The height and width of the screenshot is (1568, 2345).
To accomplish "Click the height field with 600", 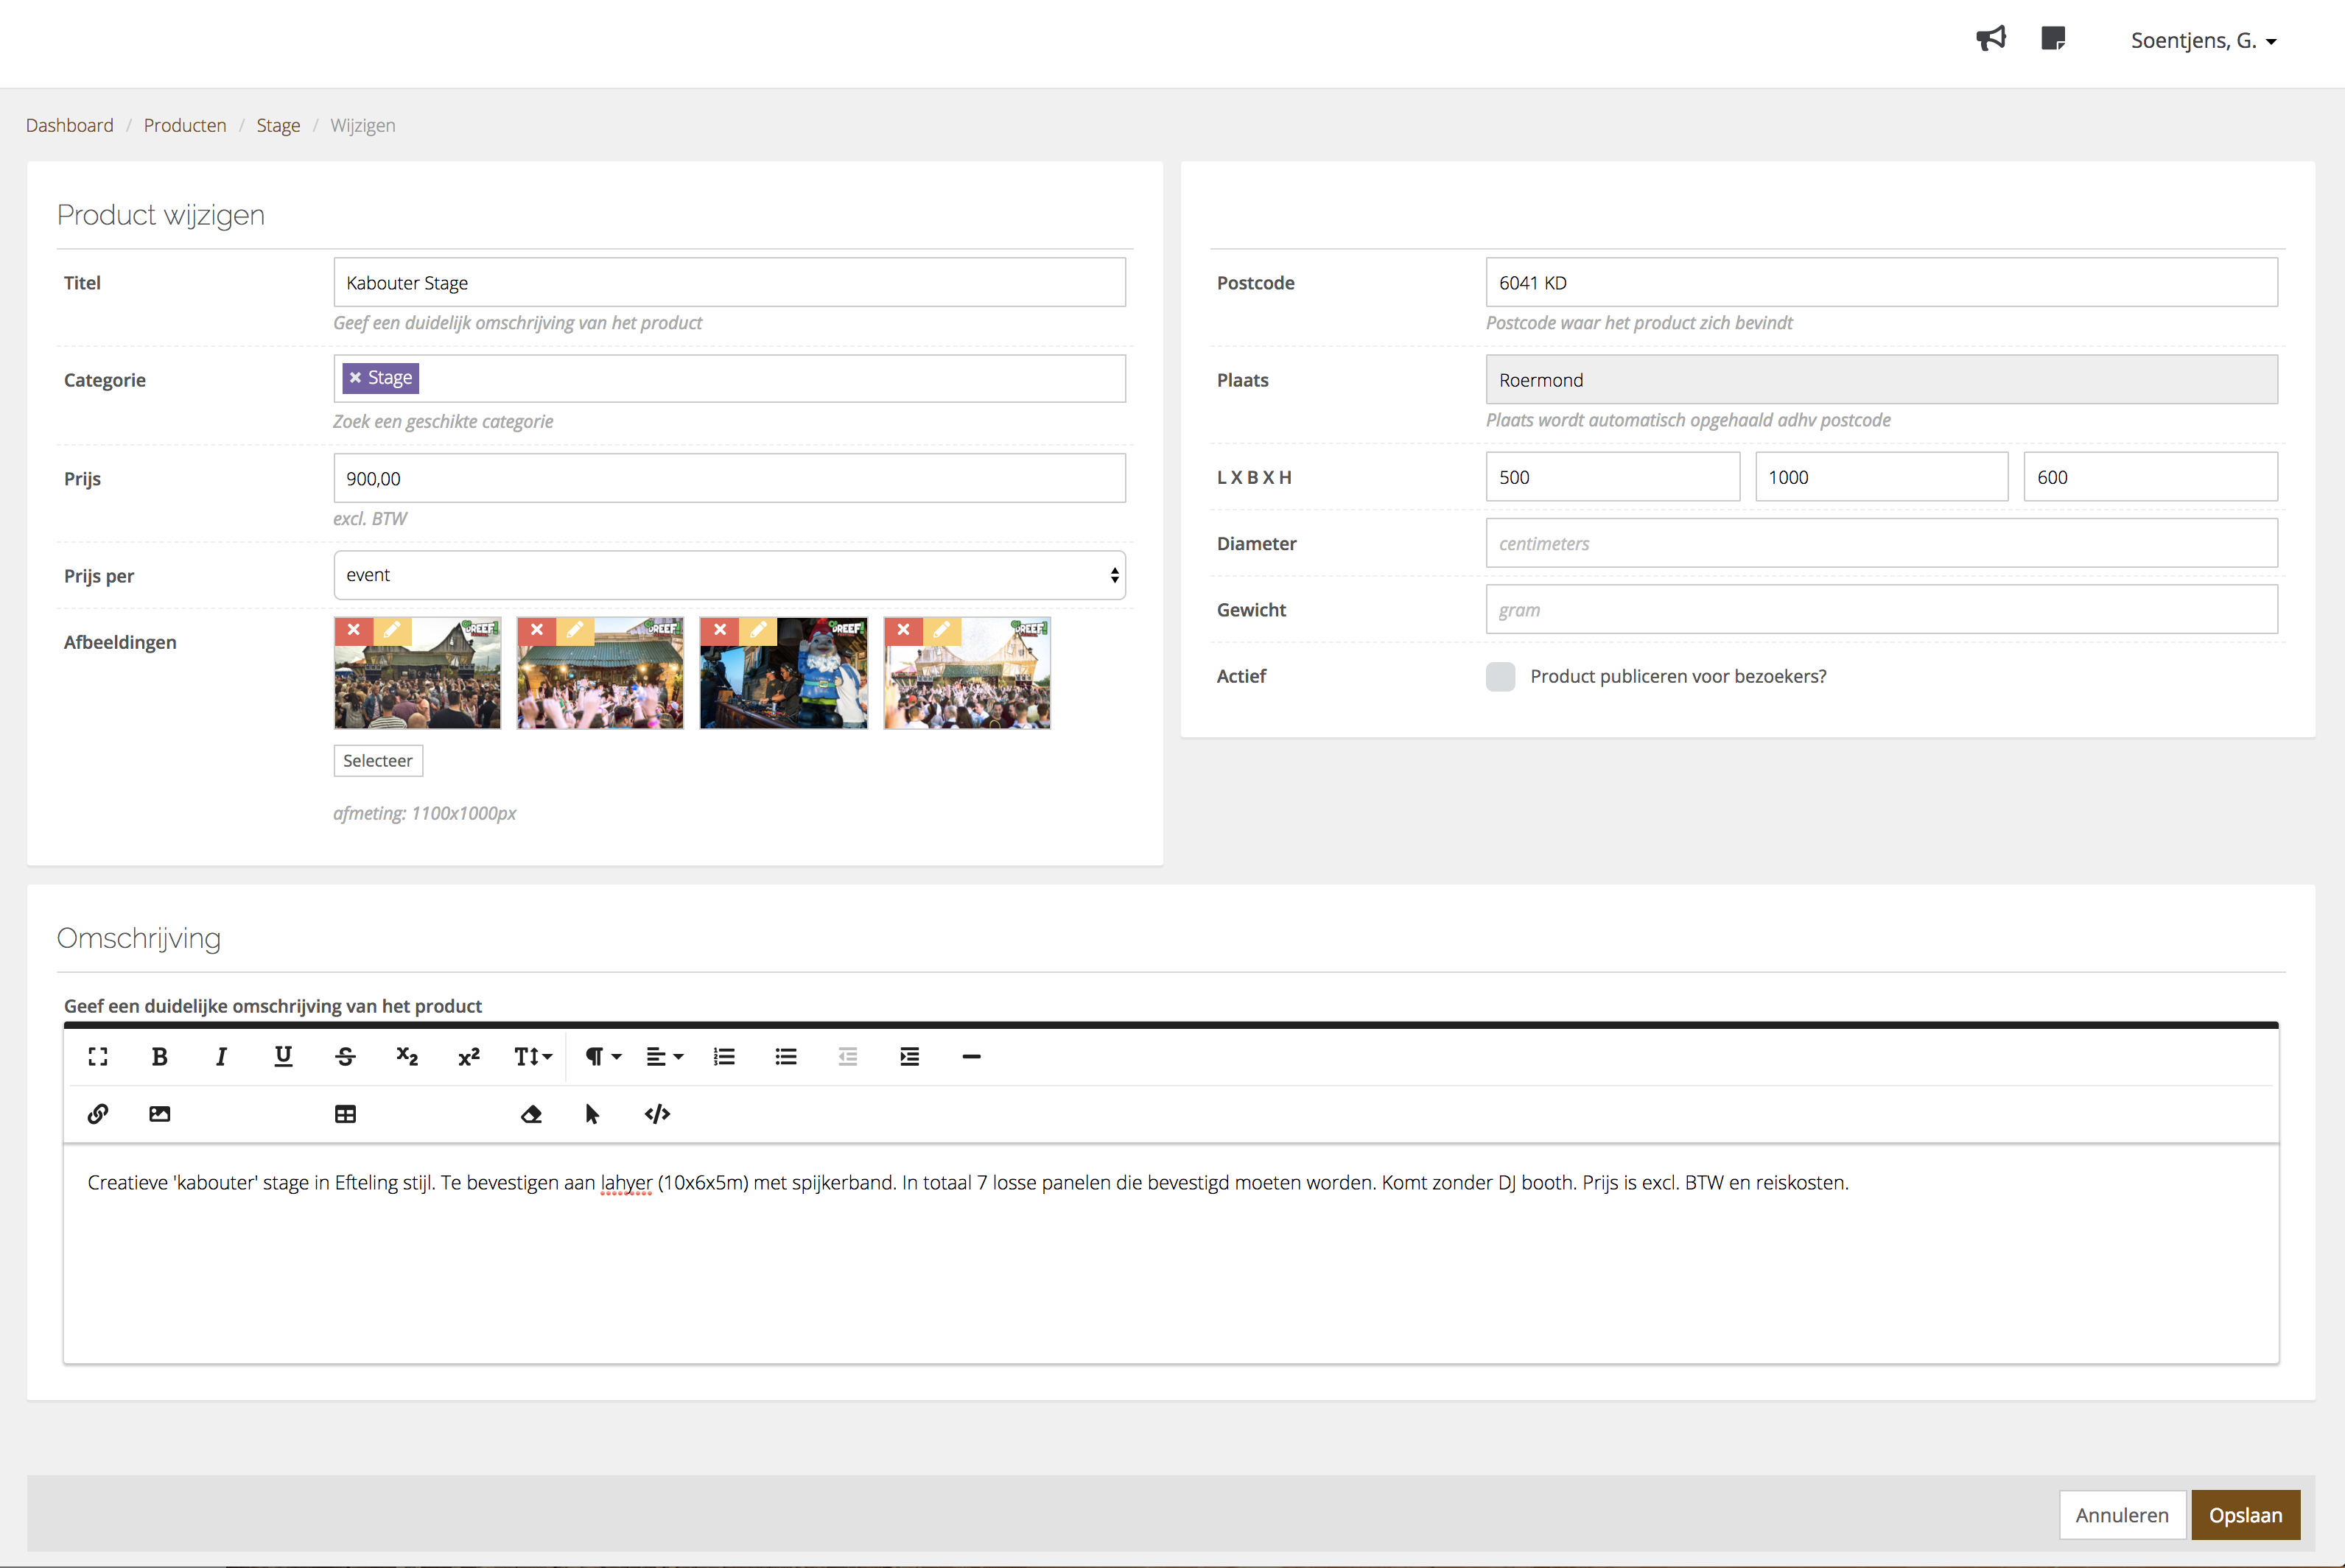I will [x=2150, y=477].
